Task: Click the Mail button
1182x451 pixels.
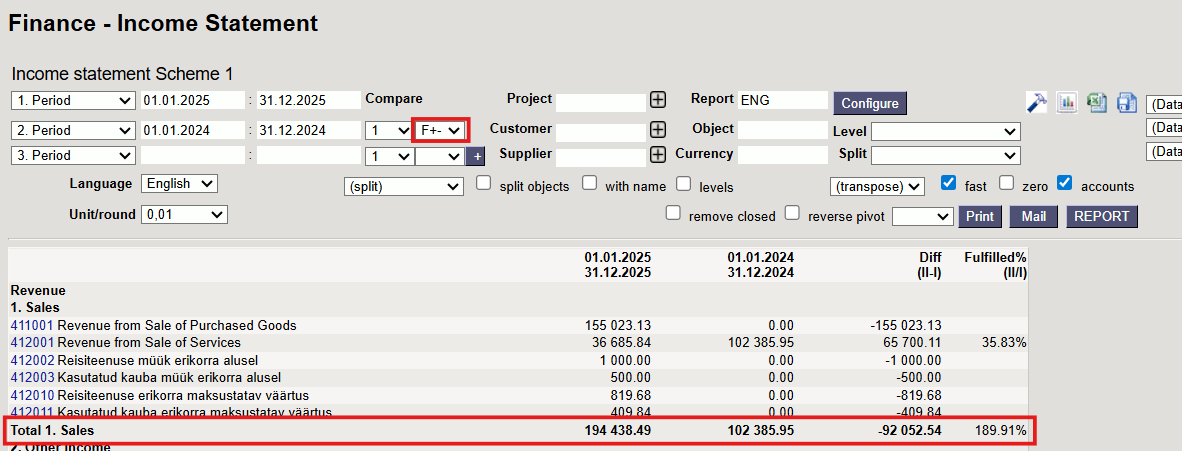Action: (x=1033, y=216)
